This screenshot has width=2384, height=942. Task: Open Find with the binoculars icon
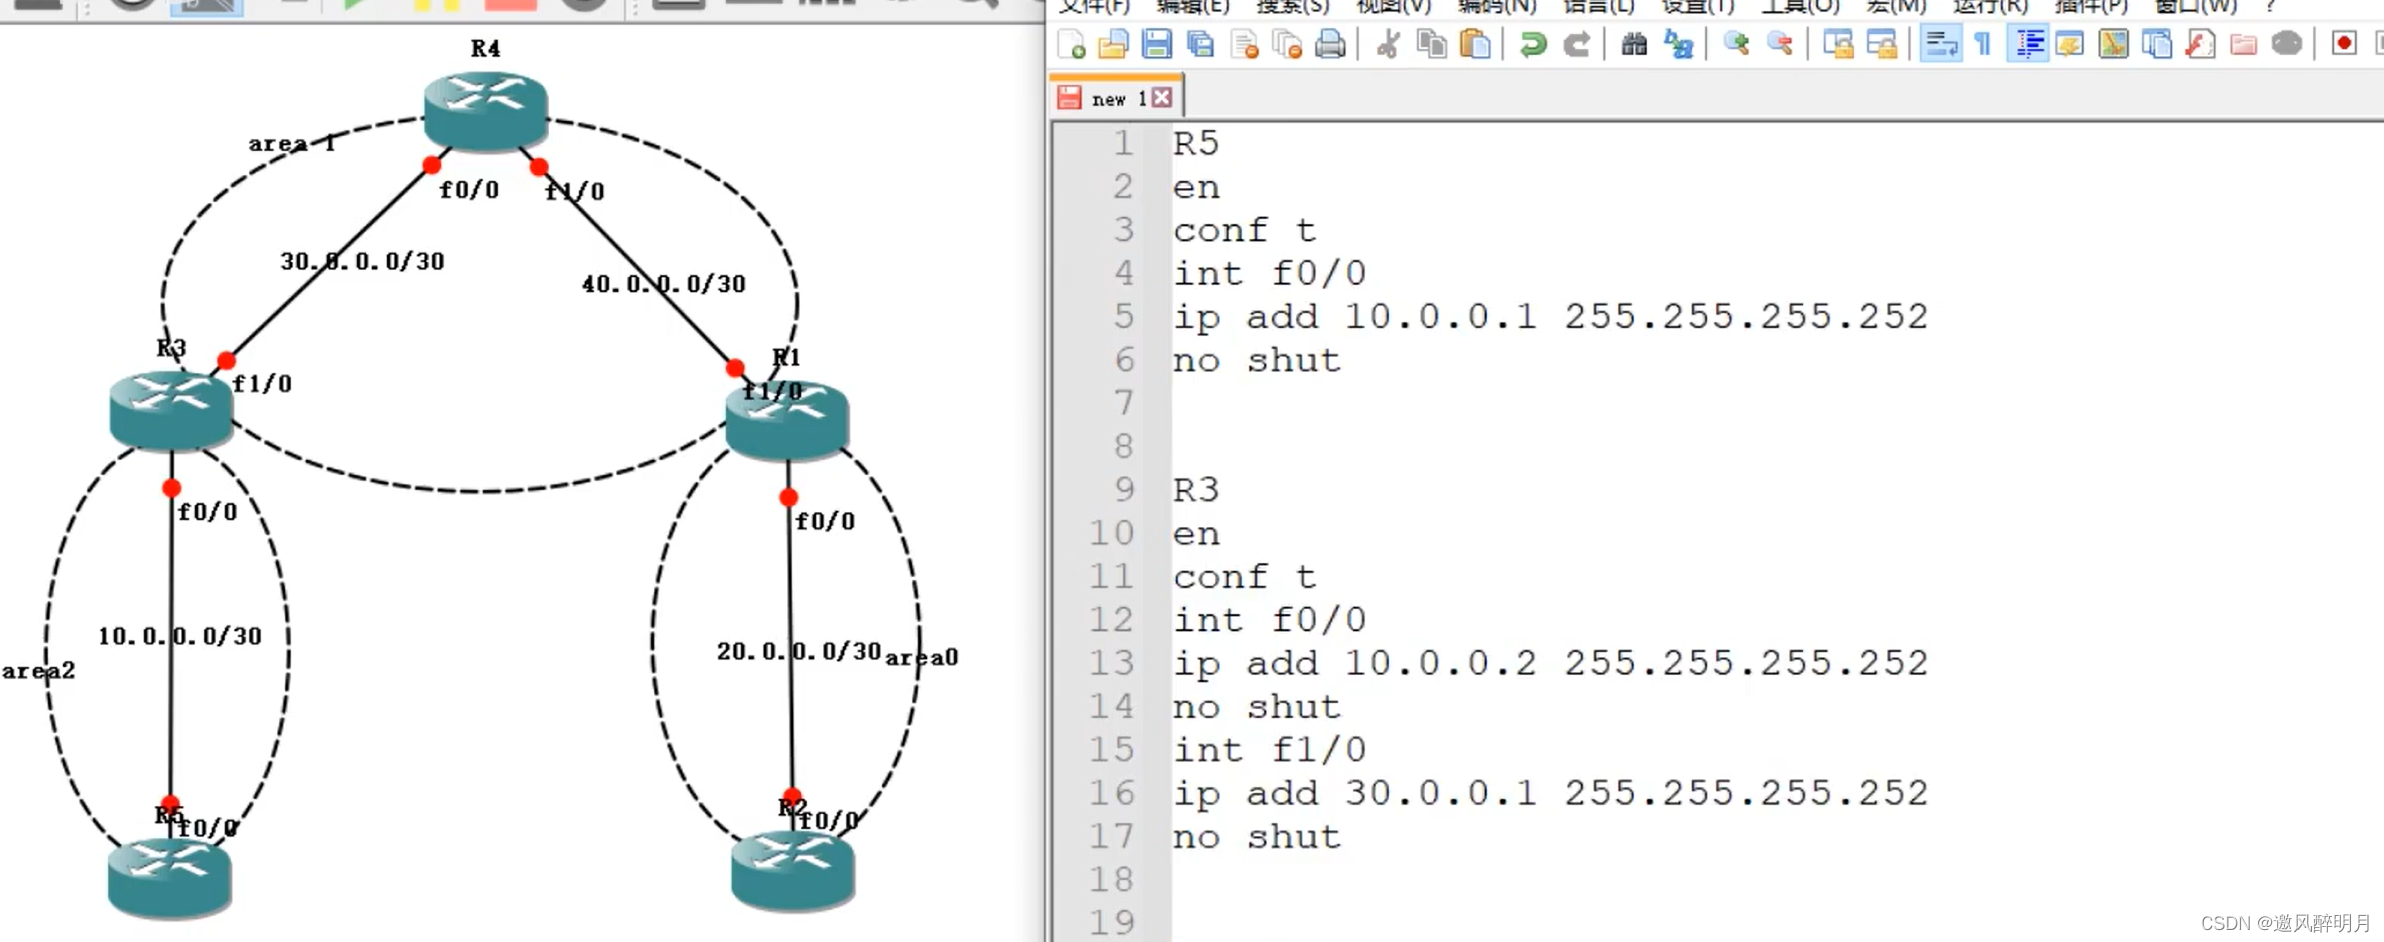1634,44
